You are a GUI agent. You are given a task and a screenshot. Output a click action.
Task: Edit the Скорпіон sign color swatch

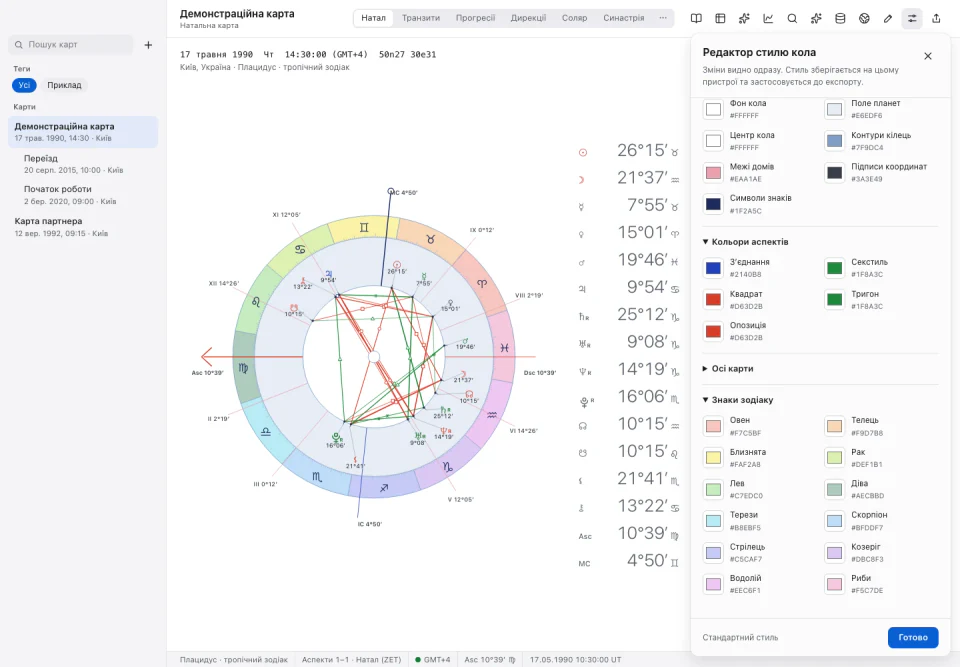pyautogui.click(x=834, y=521)
